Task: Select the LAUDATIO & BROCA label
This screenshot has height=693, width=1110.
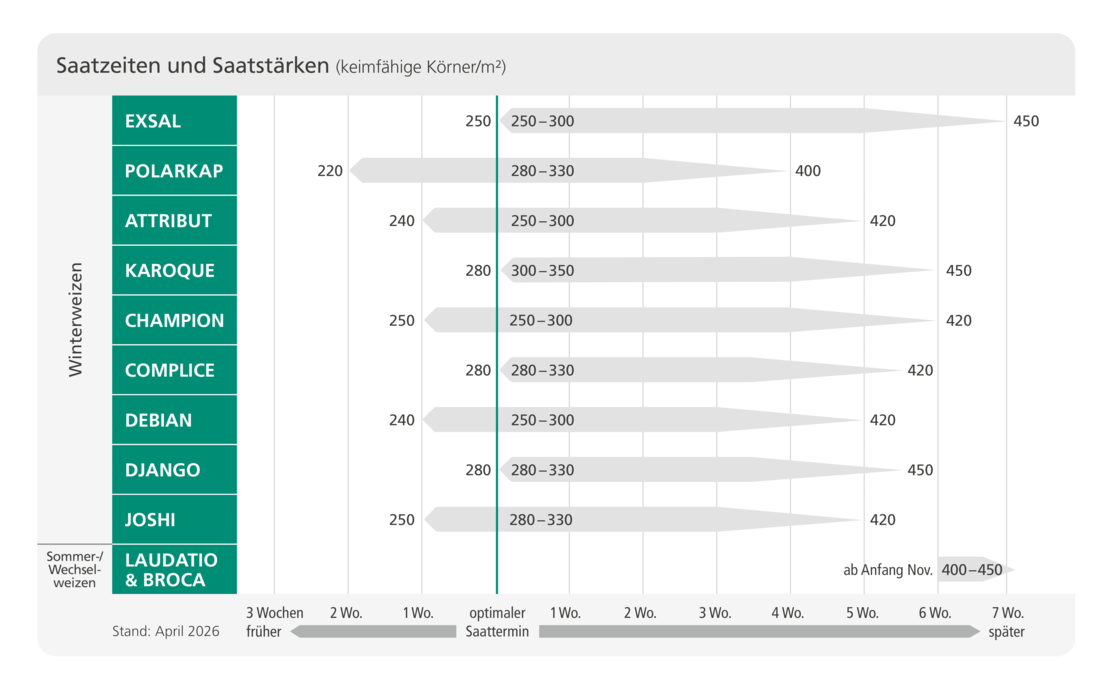Action: point(174,569)
